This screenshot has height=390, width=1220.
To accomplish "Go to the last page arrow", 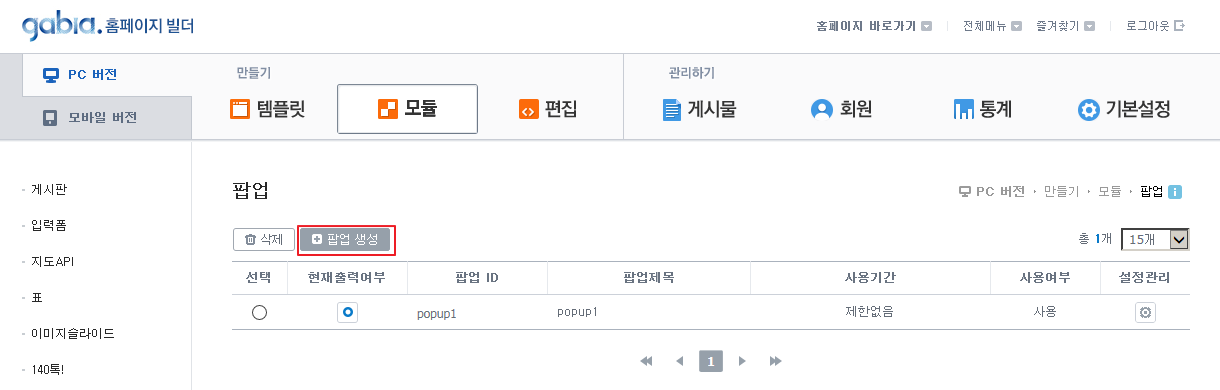I will [x=775, y=361].
